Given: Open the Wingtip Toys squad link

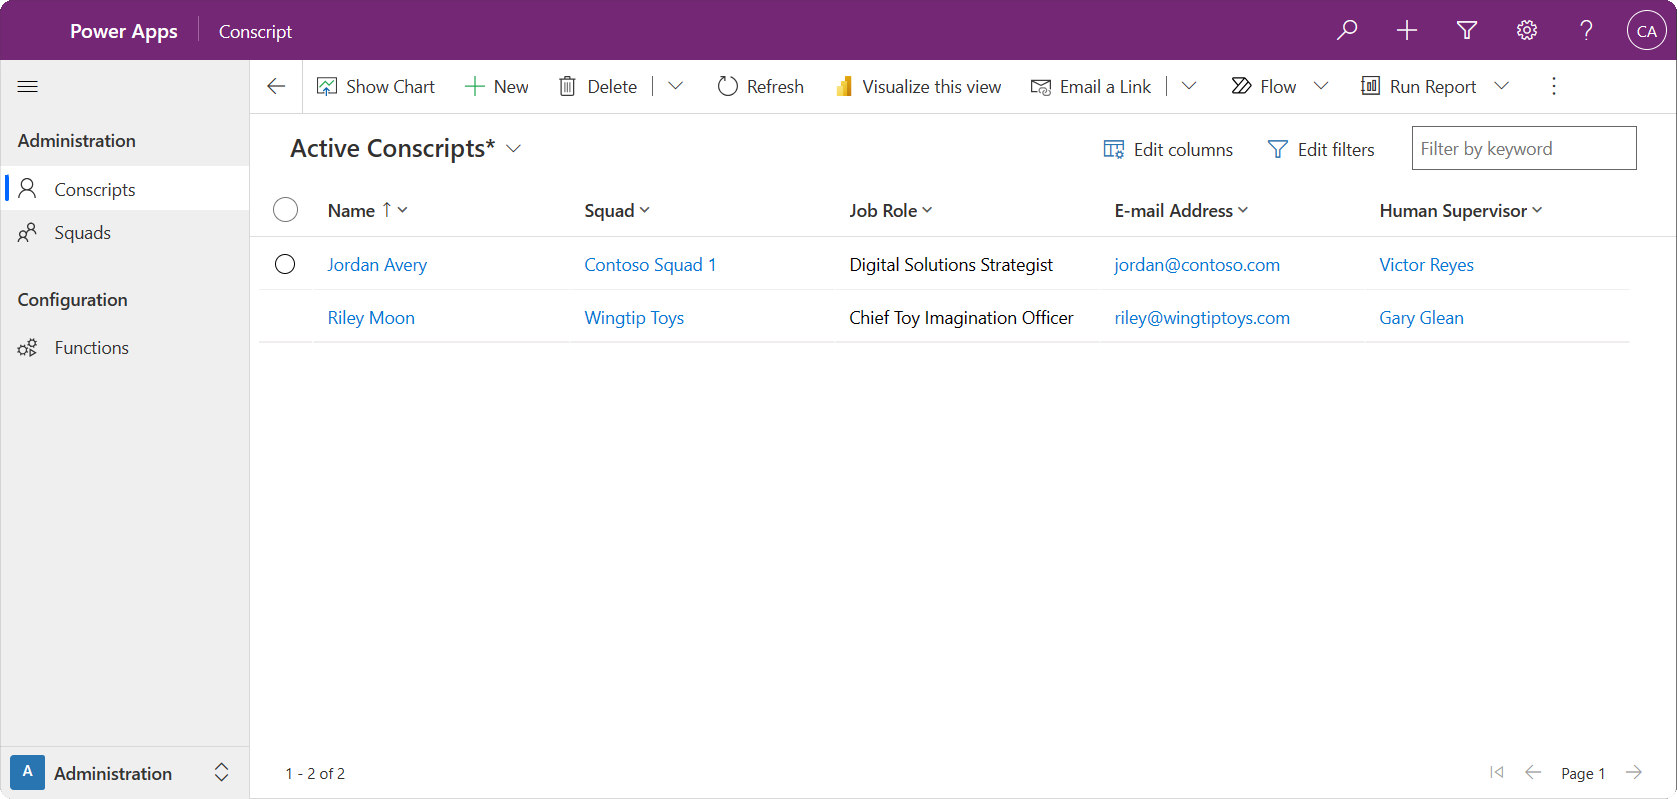Looking at the screenshot, I should point(634,318).
